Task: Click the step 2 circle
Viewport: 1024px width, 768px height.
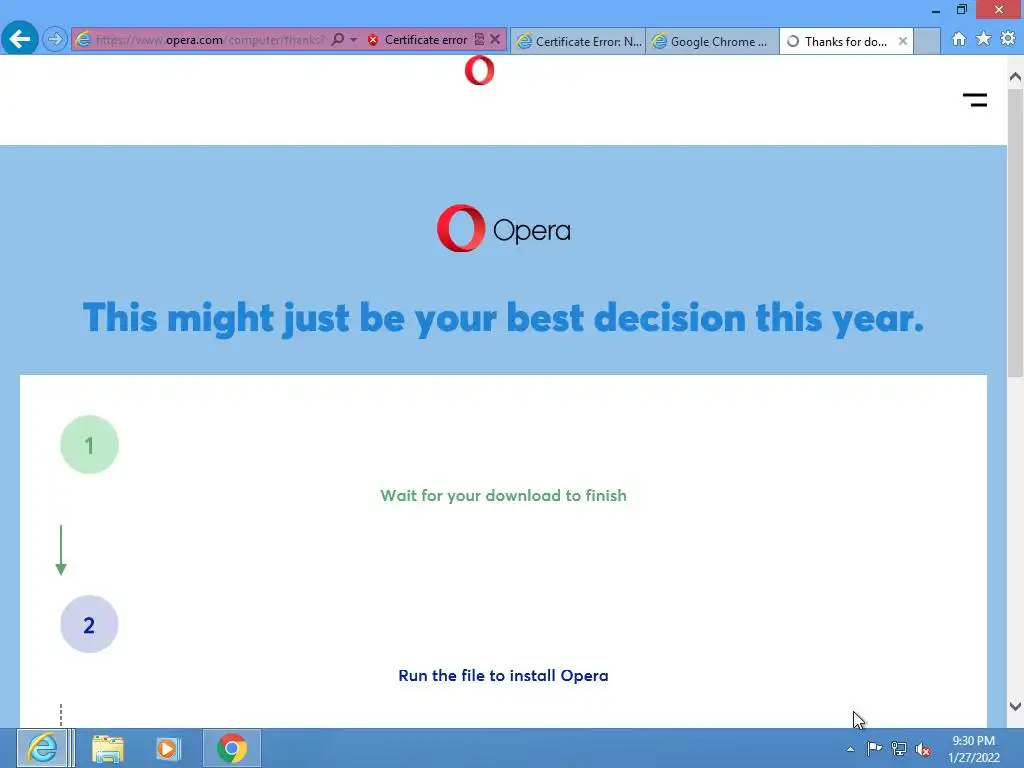Action: 89,624
